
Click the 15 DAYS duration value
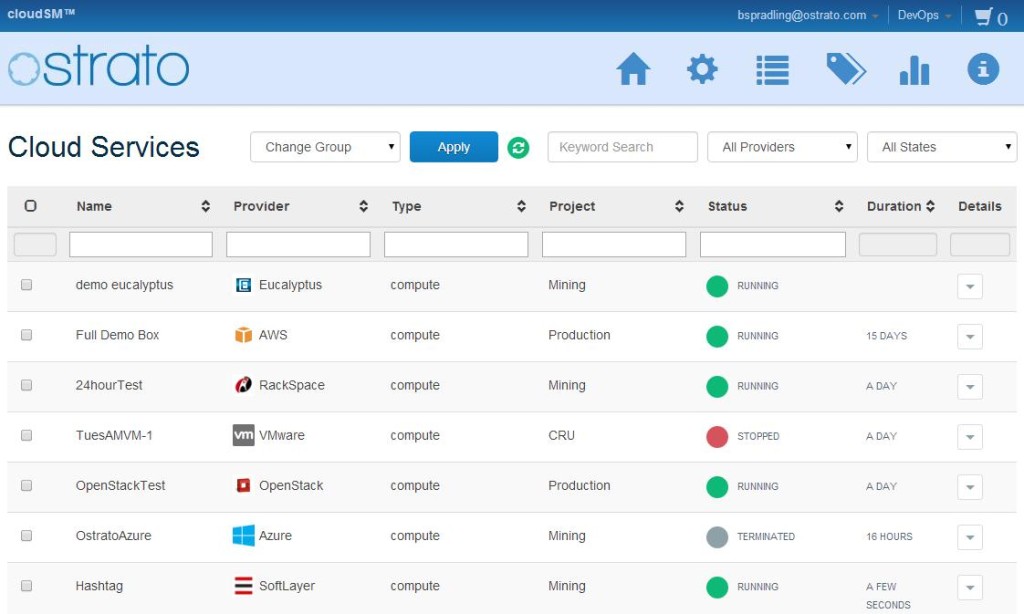[x=886, y=336]
